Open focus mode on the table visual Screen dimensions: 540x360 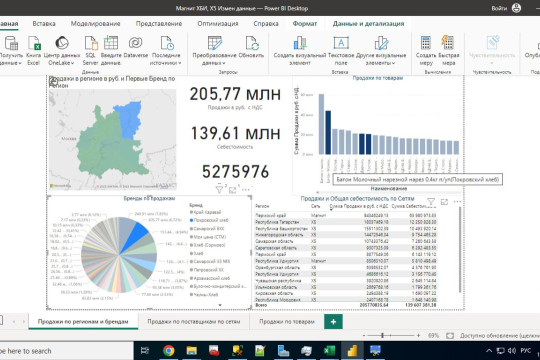444,202
